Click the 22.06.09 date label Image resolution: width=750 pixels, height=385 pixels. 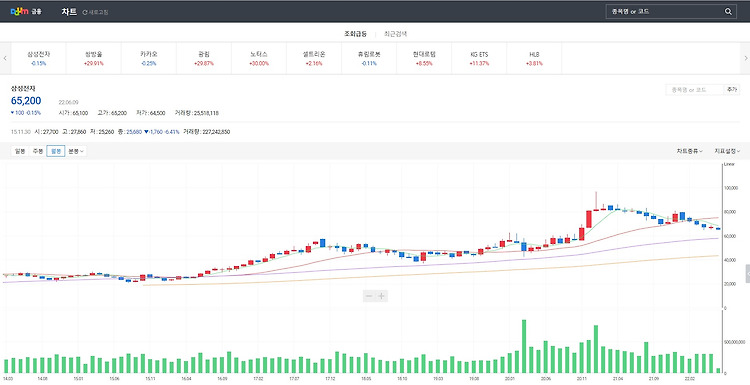[x=68, y=102]
